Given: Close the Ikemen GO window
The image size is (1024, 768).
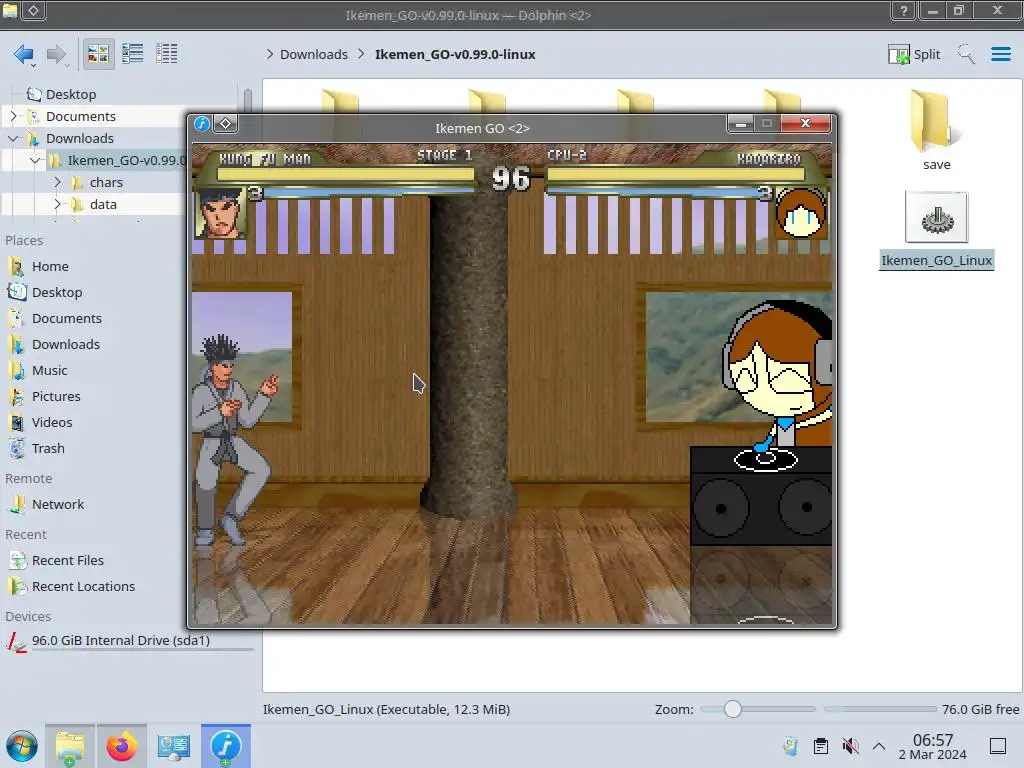Looking at the screenshot, I should click(x=806, y=123).
